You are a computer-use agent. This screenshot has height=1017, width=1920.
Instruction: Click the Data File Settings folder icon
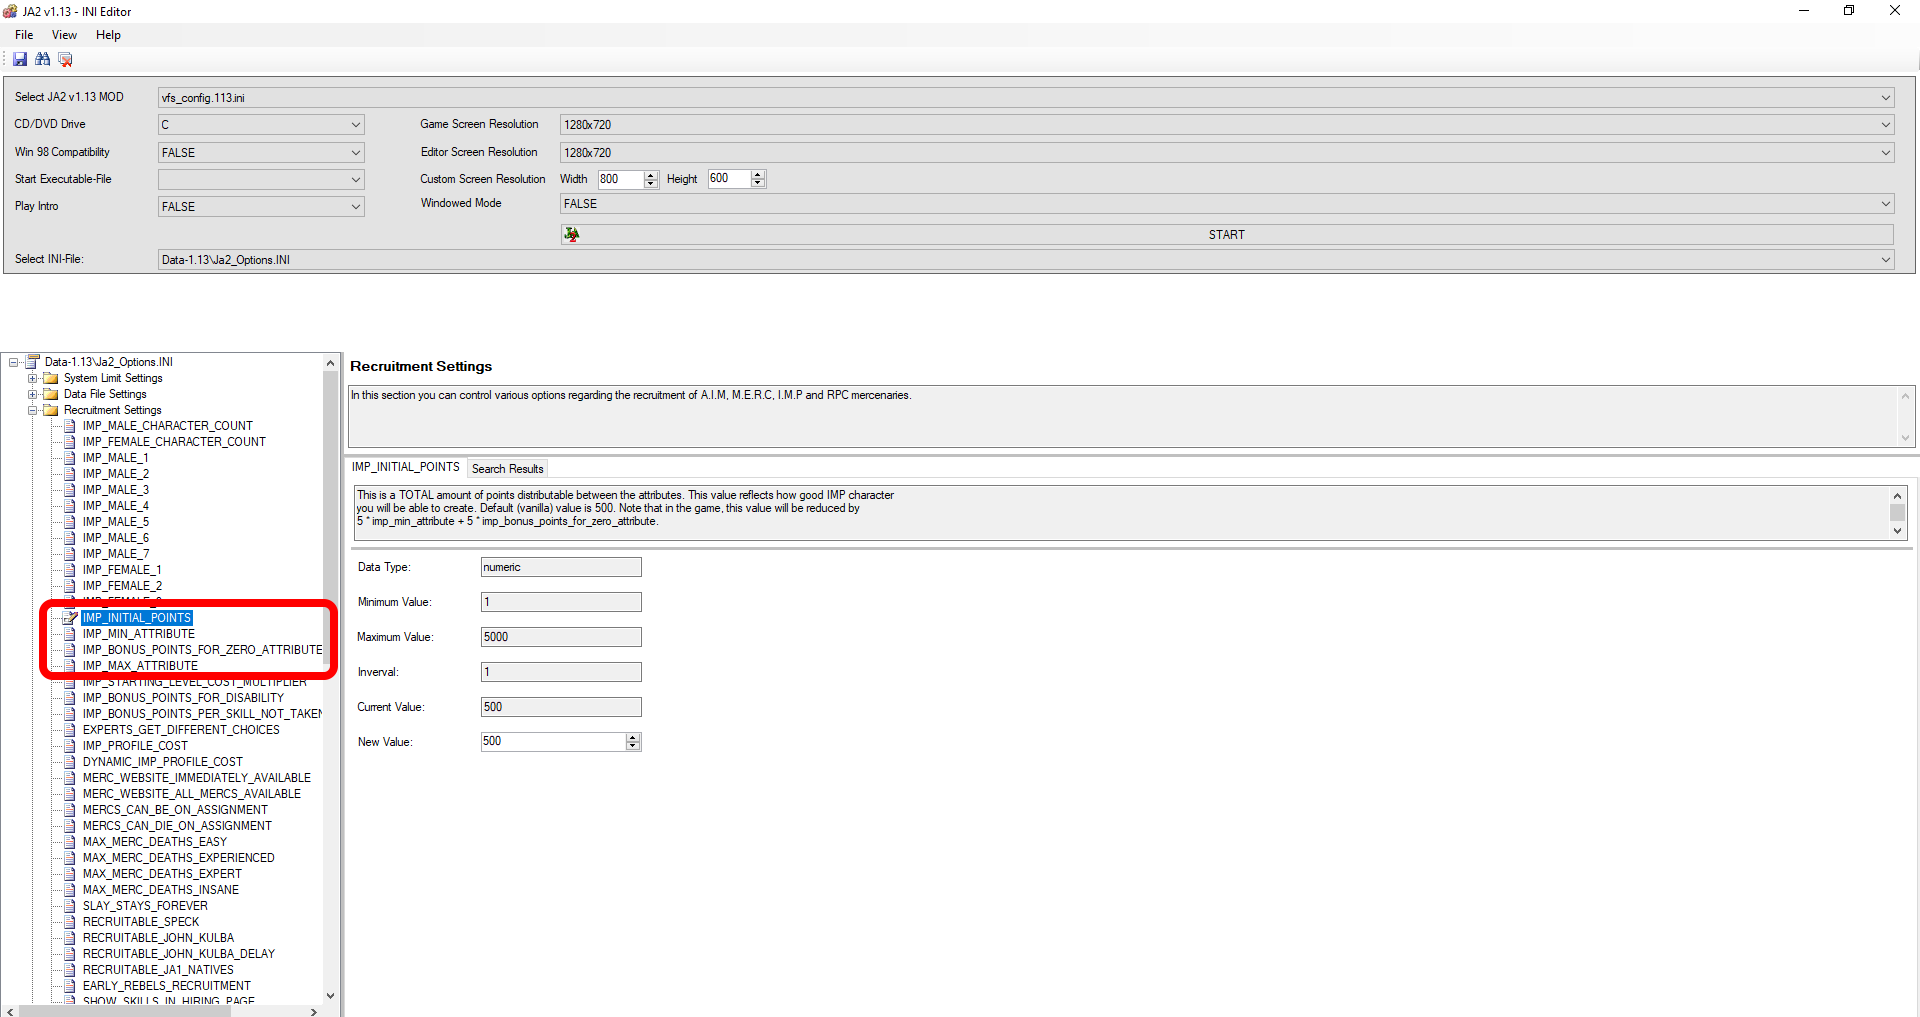tap(51, 394)
